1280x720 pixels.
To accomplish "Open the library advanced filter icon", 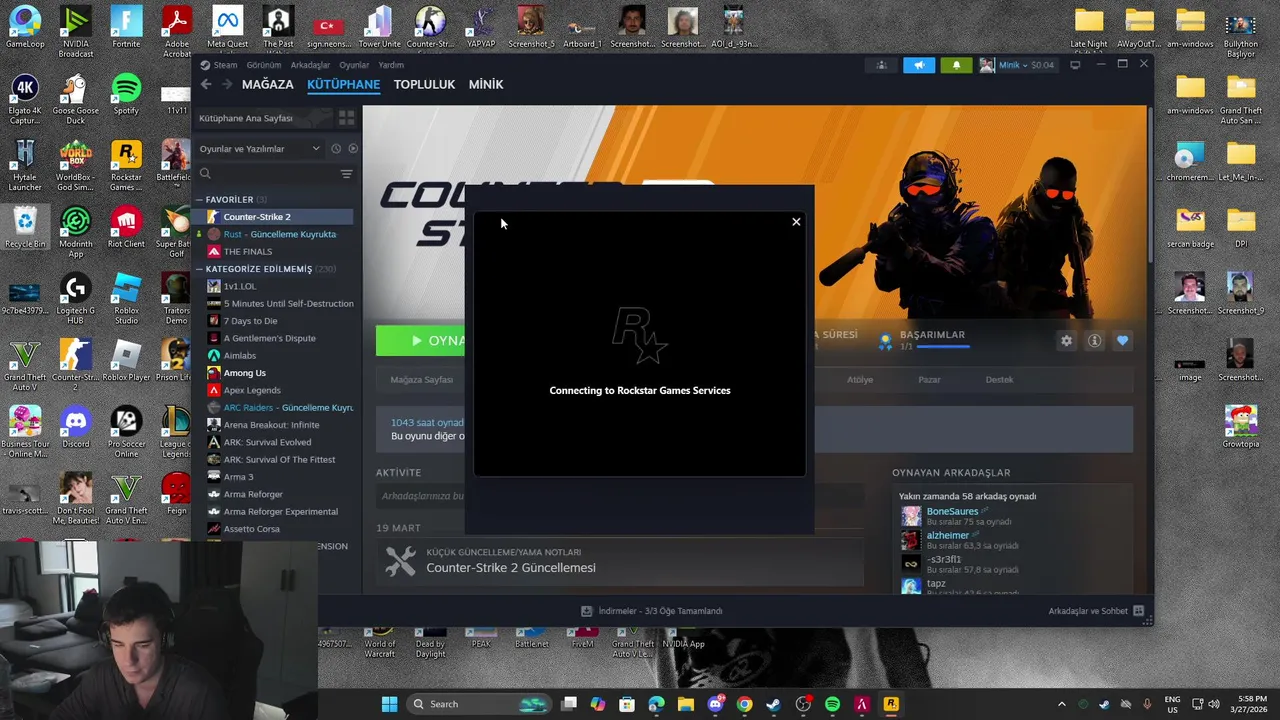I will pyautogui.click(x=347, y=174).
